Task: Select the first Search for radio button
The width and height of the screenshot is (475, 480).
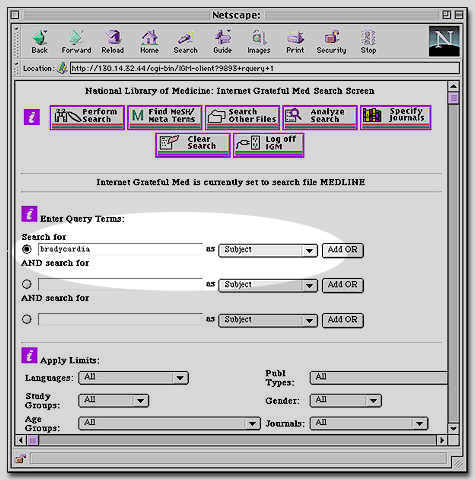Action: point(27,249)
